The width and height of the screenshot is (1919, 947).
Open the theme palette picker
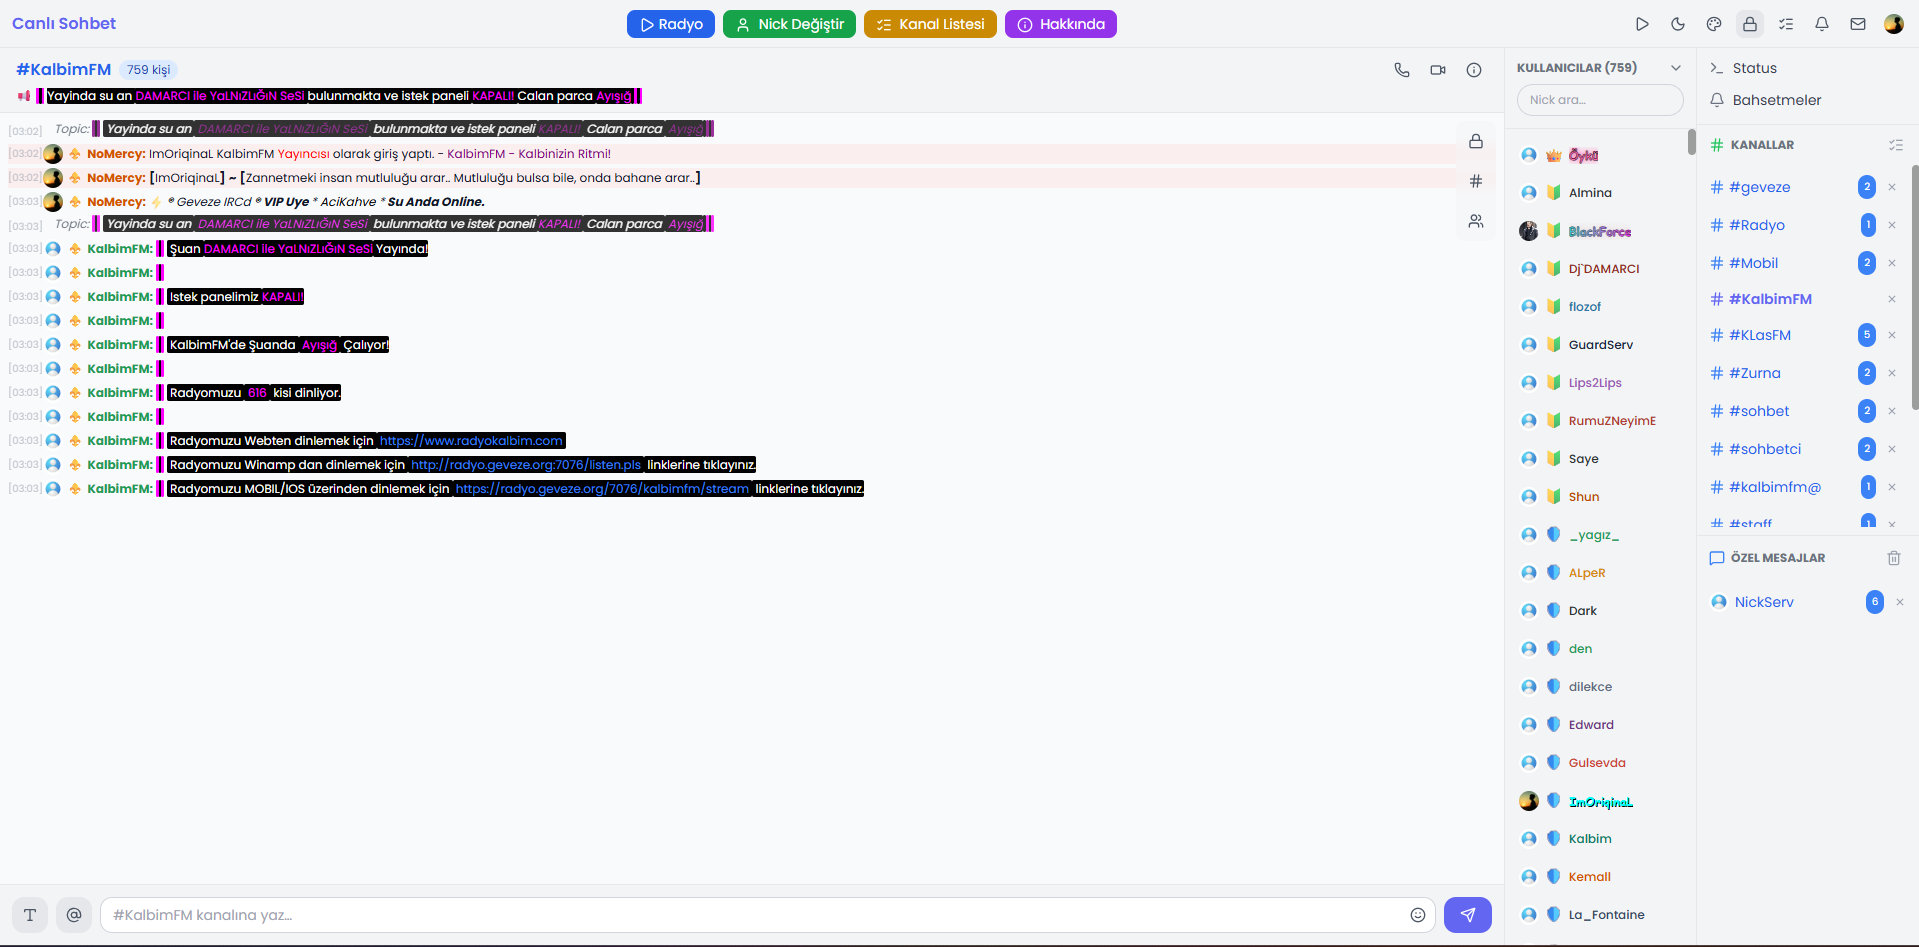pyautogui.click(x=1714, y=24)
